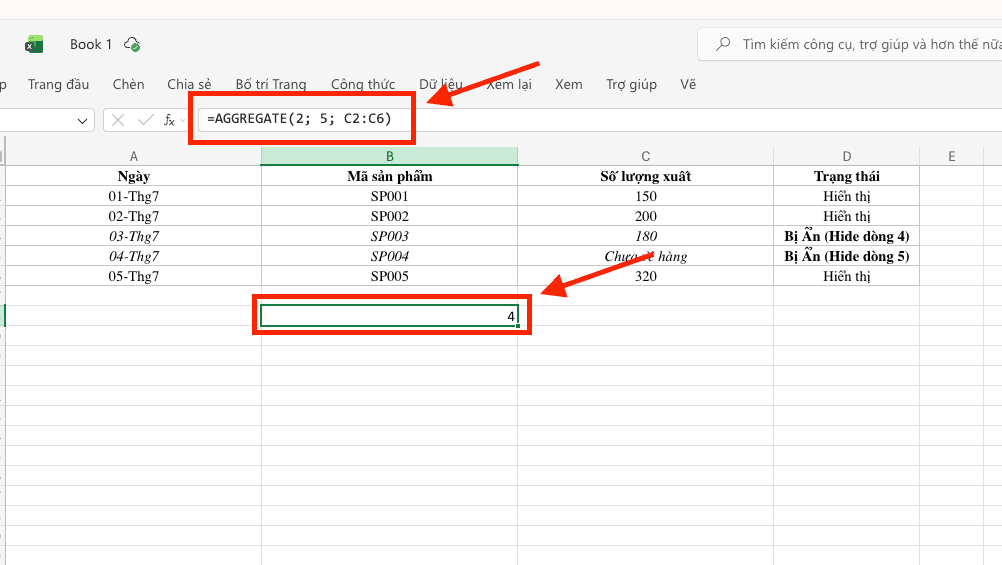Select cell containing SP003

[x=390, y=236]
